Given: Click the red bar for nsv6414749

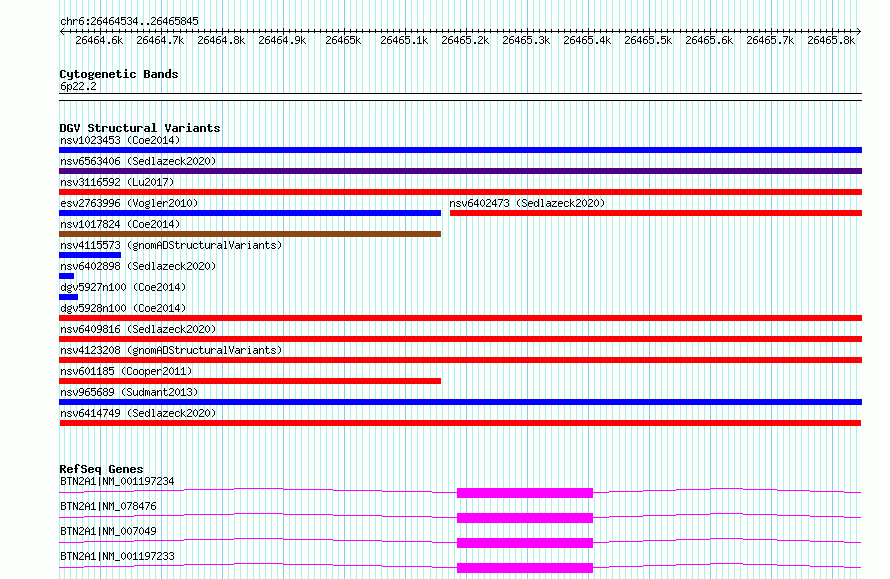Looking at the screenshot, I should click(x=460, y=423).
